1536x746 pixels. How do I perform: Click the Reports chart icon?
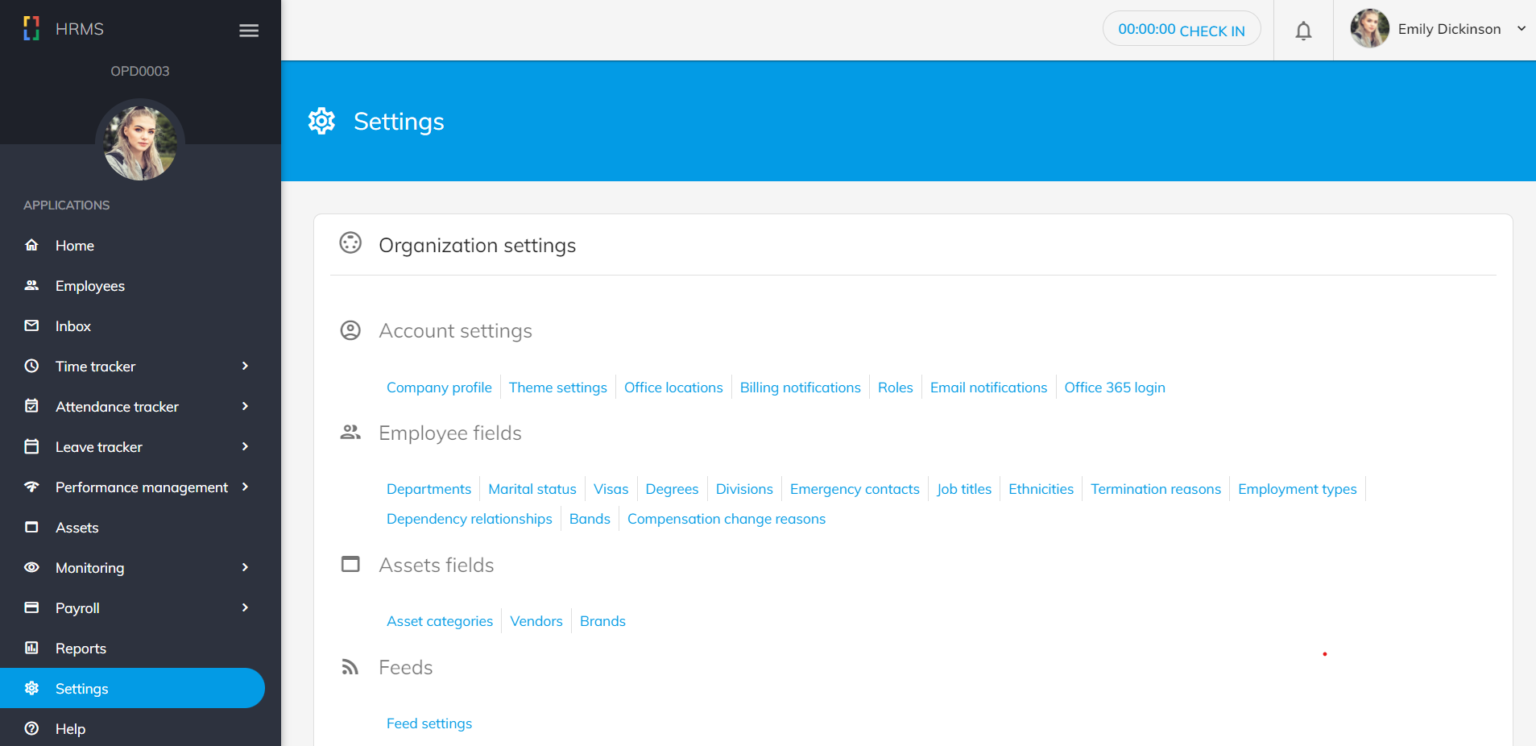[32, 648]
